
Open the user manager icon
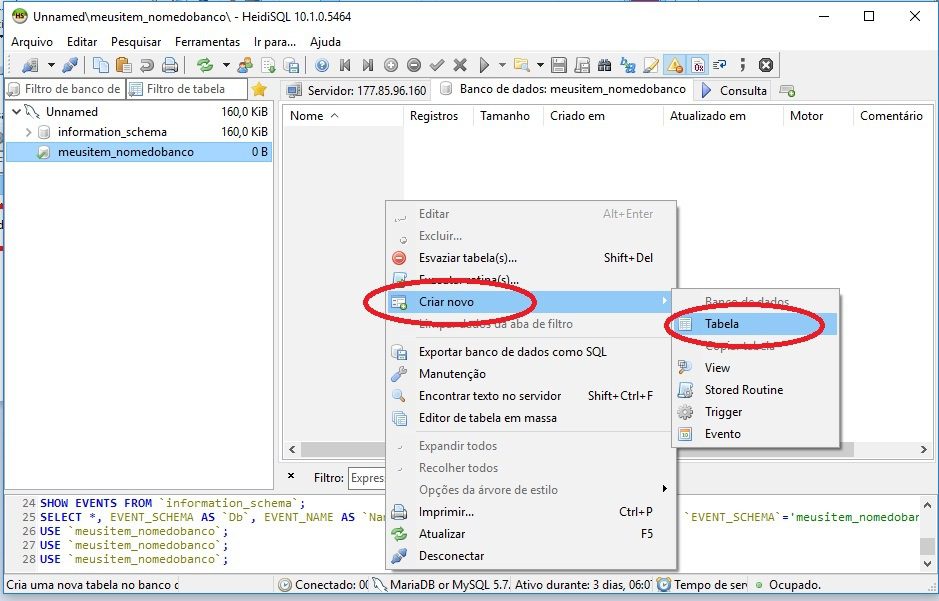(x=244, y=65)
